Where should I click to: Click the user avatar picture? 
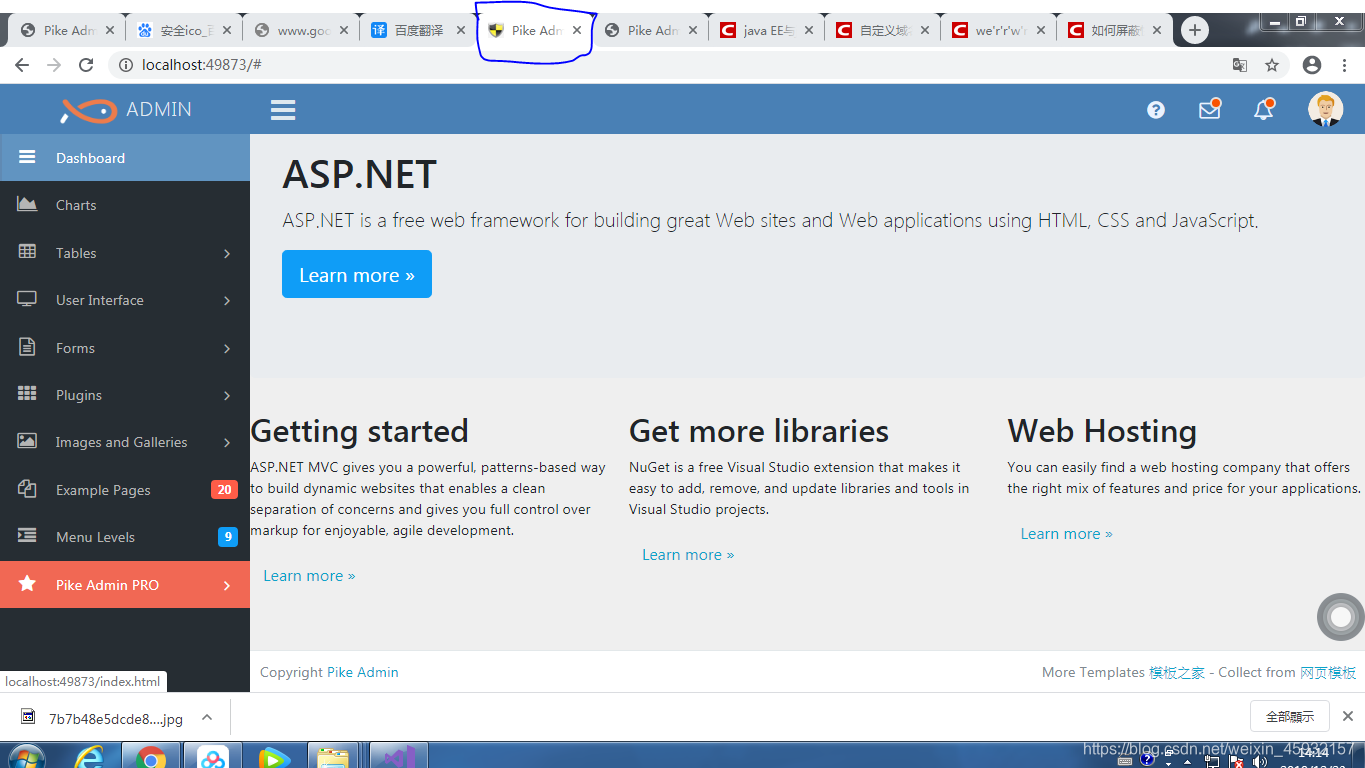coord(1326,109)
